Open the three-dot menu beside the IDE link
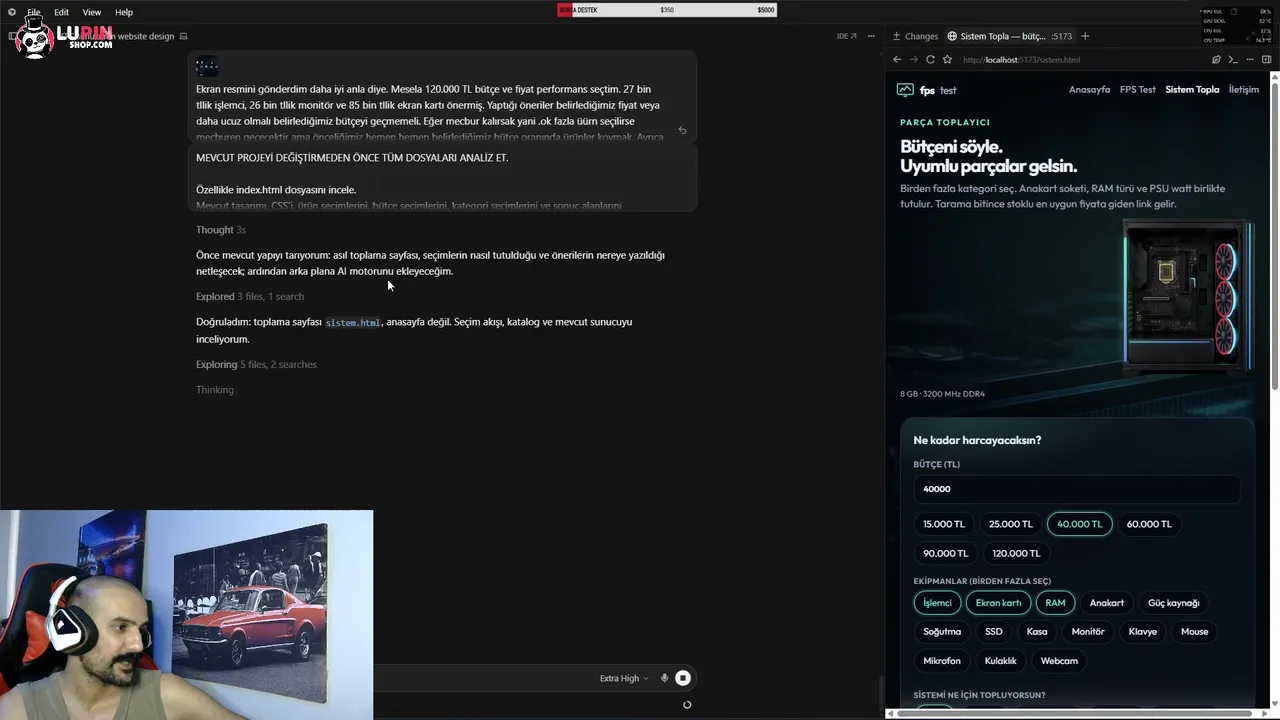Viewport: 1280px width, 720px height. (869, 36)
